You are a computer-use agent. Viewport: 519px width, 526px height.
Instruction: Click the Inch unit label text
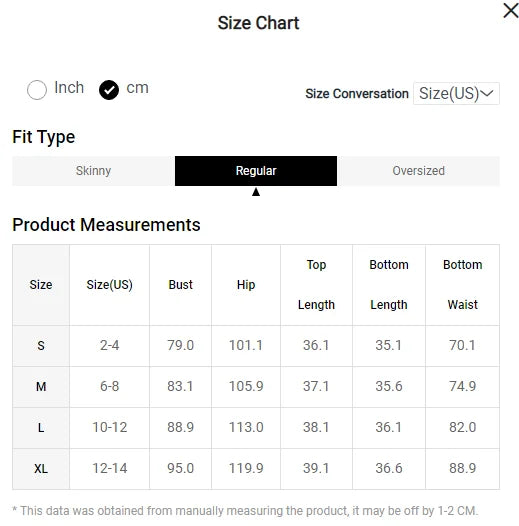click(69, 88)
